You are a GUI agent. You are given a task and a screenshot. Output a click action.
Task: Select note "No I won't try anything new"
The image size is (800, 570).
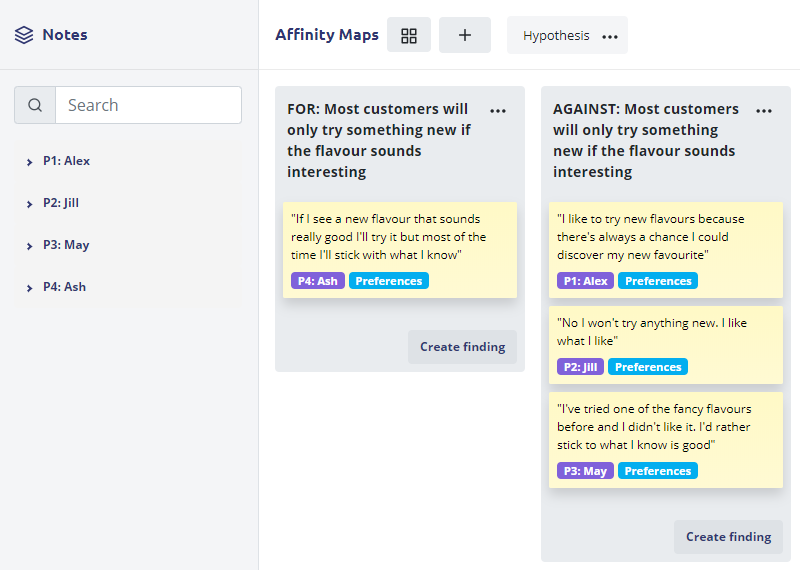coord(666,345)
